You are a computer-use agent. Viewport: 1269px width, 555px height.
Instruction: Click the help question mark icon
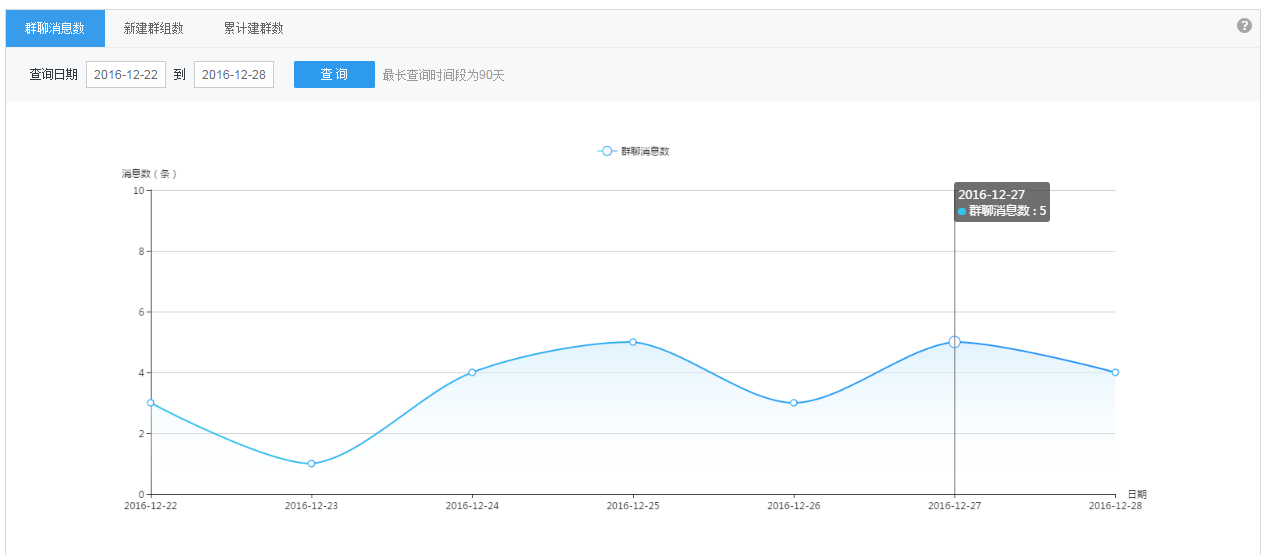1244,26
